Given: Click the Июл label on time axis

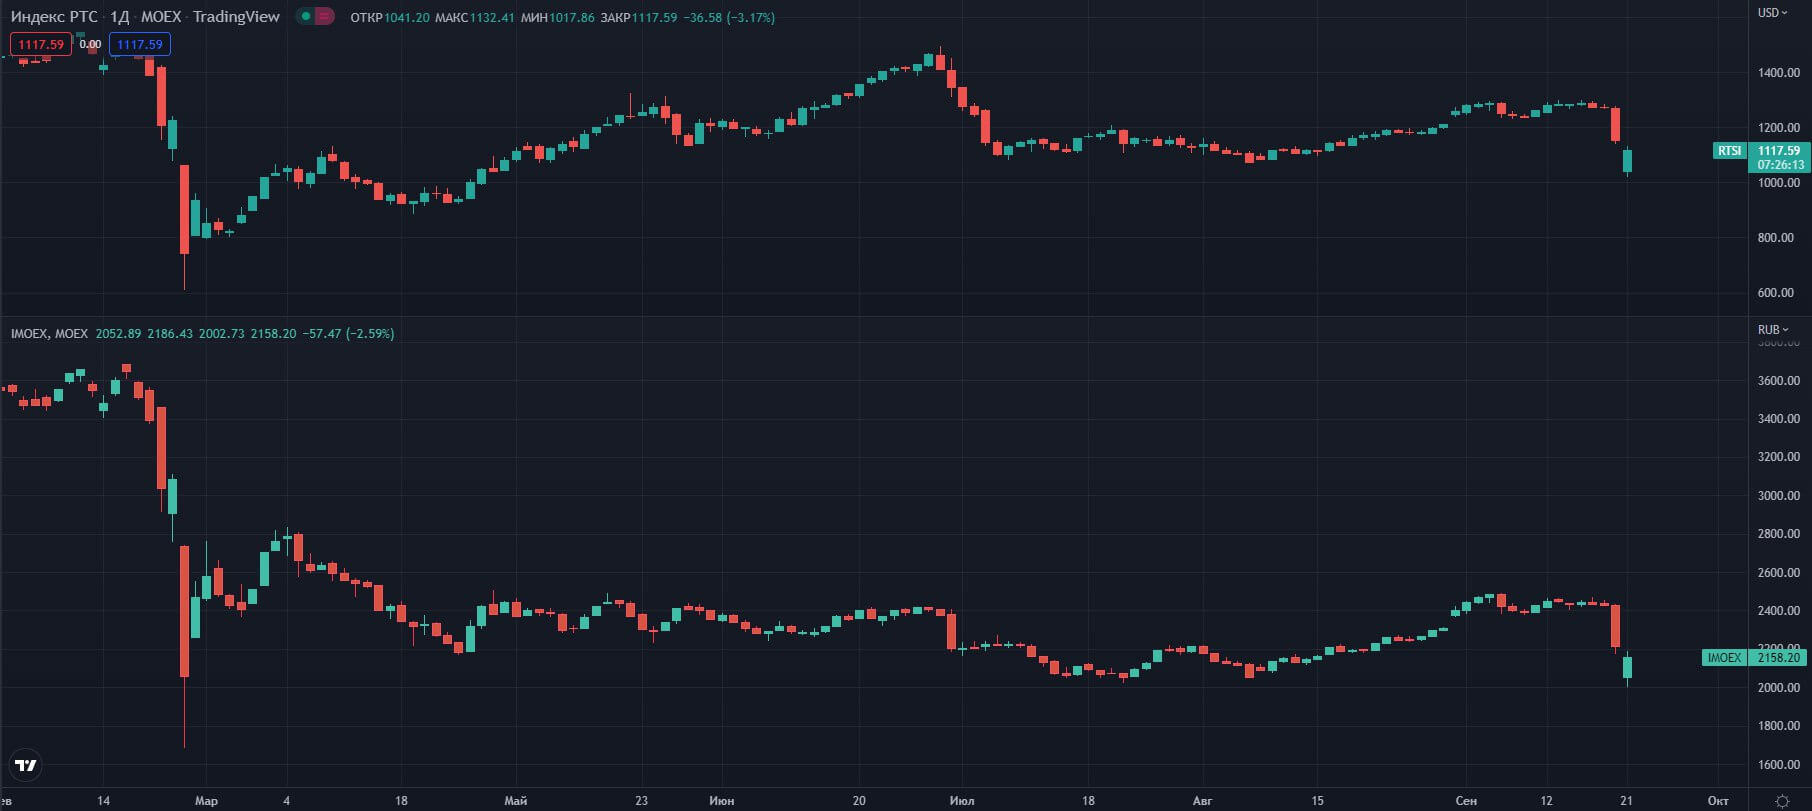Looking at the screenshot, I should click(962, 801).
